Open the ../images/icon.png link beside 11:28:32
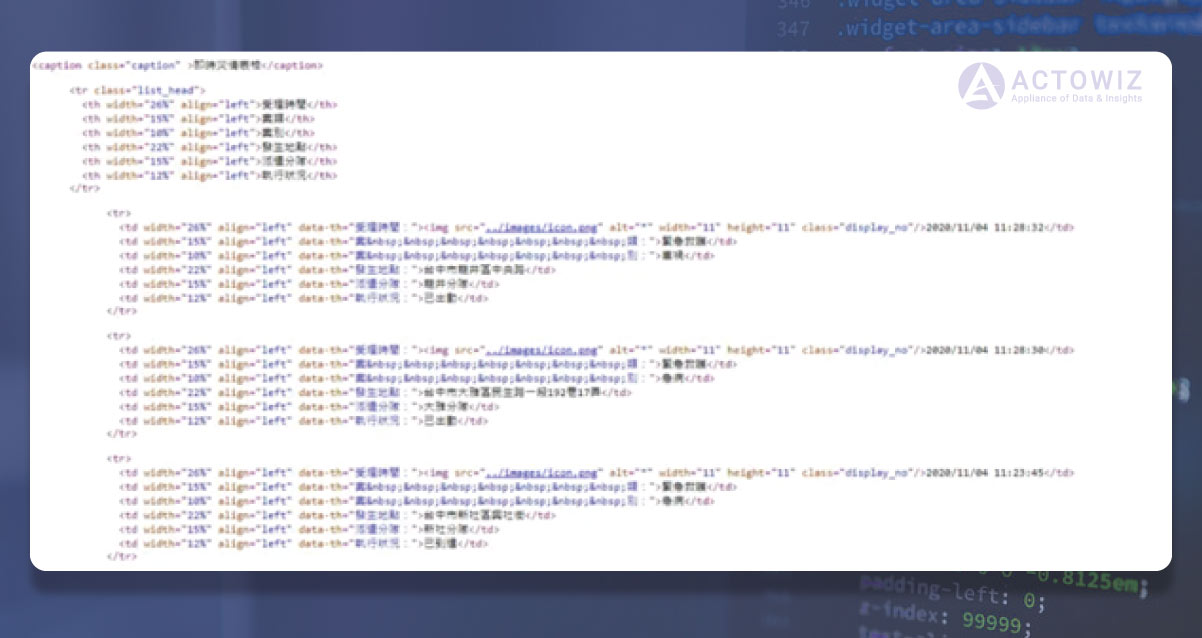Screen dimensions: 1202x638 541,228
